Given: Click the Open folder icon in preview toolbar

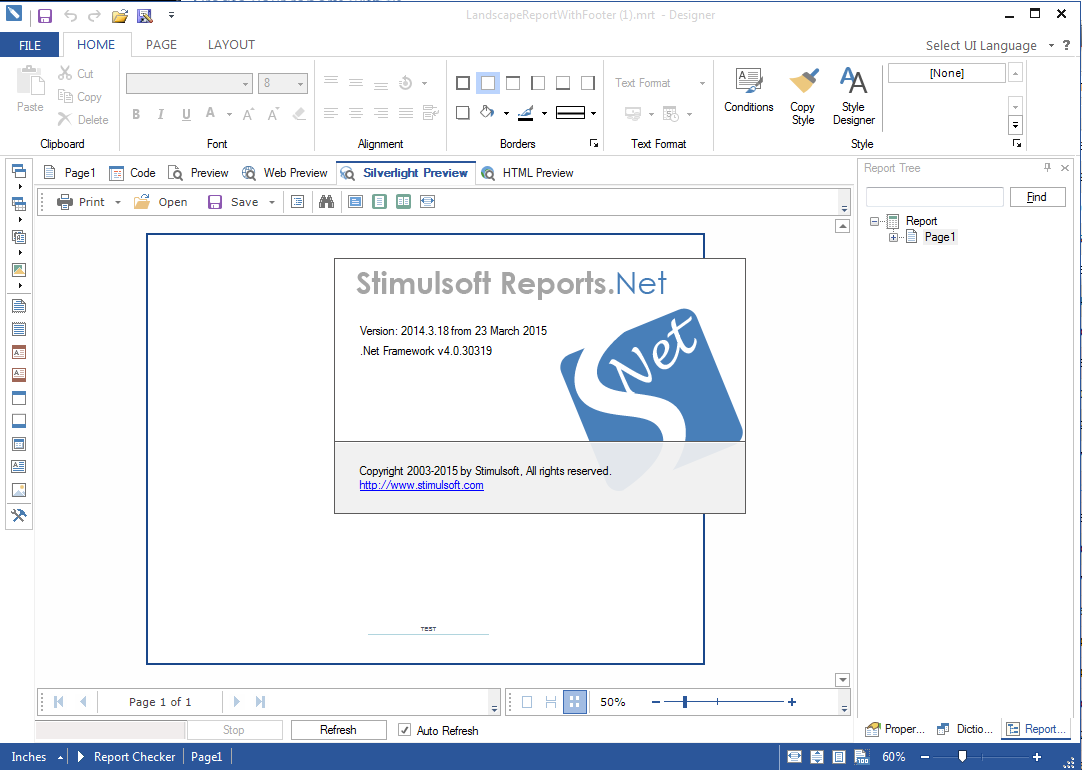Looking at the screenshot, I should [141, 201].
